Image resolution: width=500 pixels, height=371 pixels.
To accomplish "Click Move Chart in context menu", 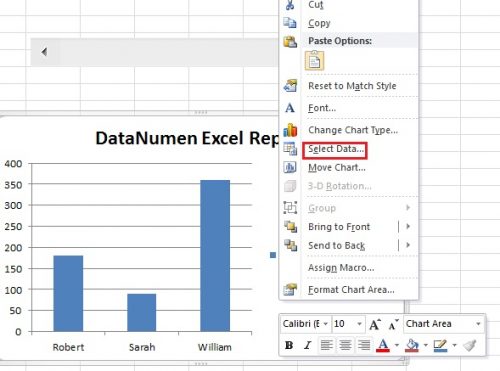I will 337,167.
